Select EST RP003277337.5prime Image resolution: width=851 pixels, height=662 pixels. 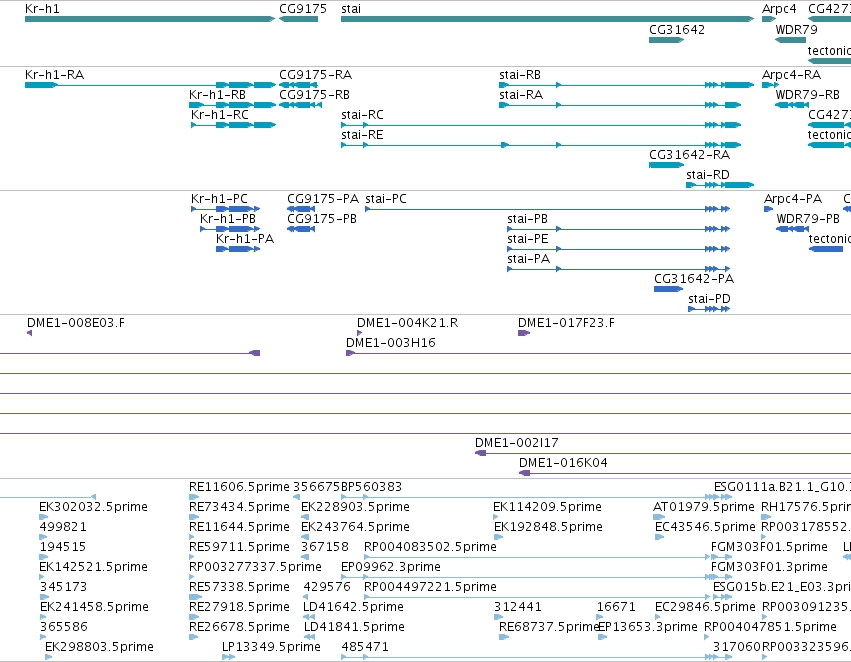(192, 577)
